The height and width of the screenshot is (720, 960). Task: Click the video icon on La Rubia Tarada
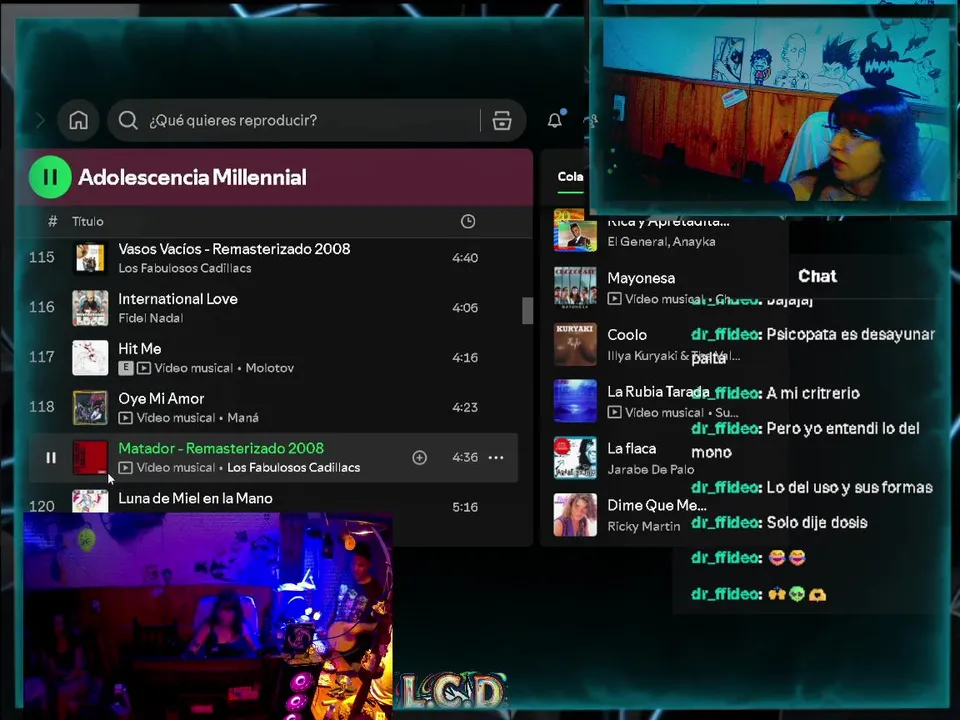615,413
